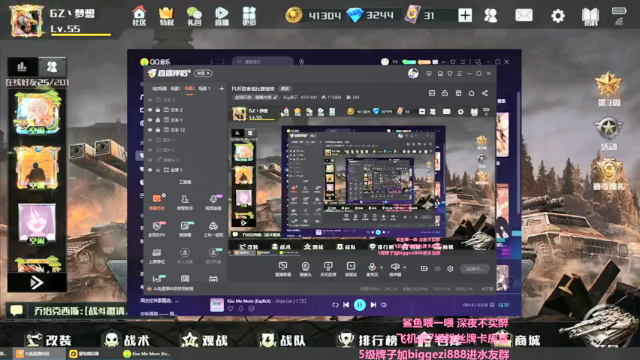Screen dimensions: 640x360
Task: Pause the song in QQ音乐
Action: coord(360,304)
